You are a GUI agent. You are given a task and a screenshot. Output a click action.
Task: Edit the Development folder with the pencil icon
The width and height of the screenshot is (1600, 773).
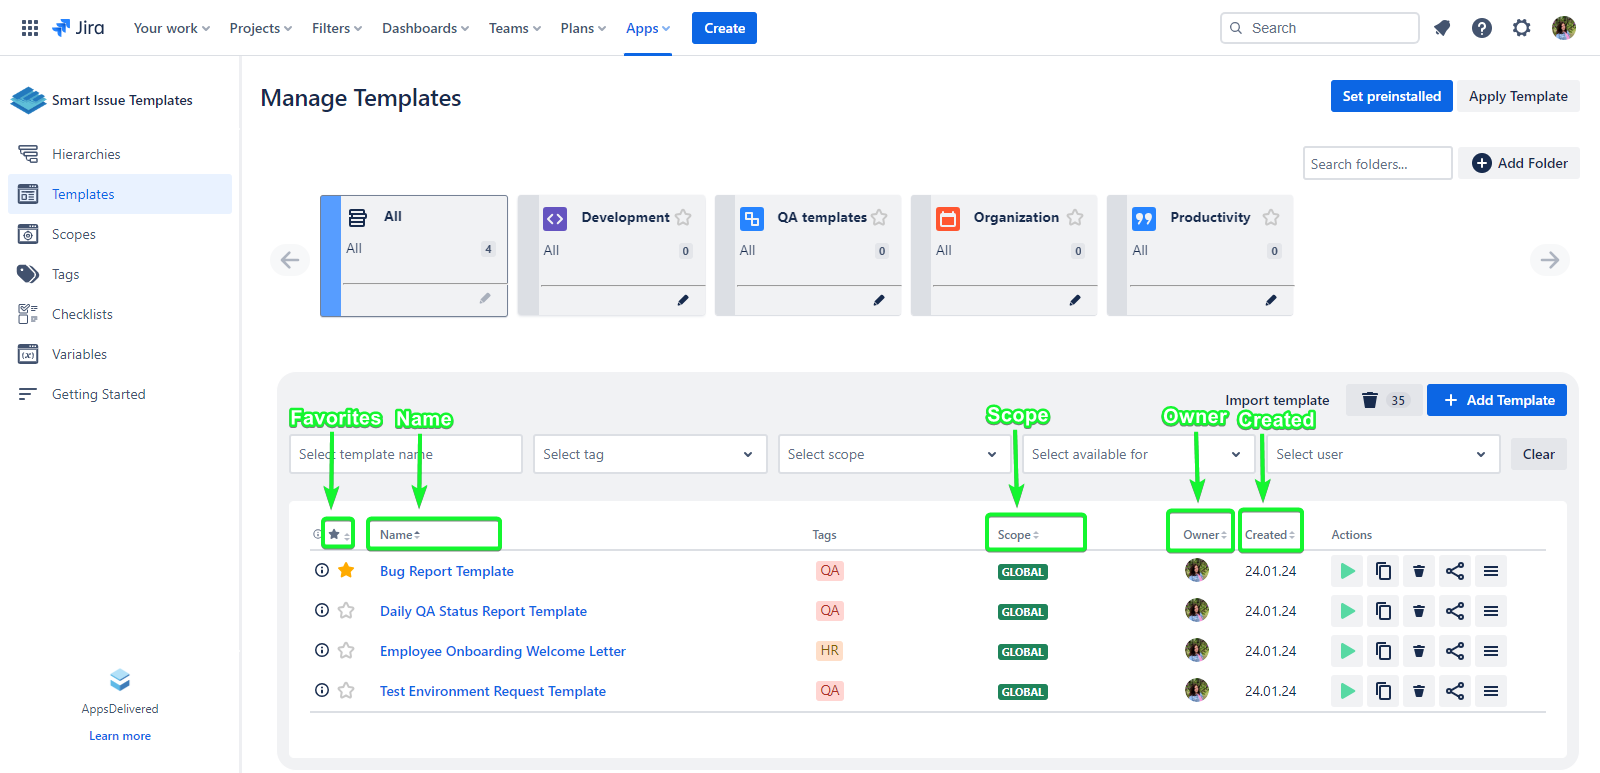tap(683, 300)
